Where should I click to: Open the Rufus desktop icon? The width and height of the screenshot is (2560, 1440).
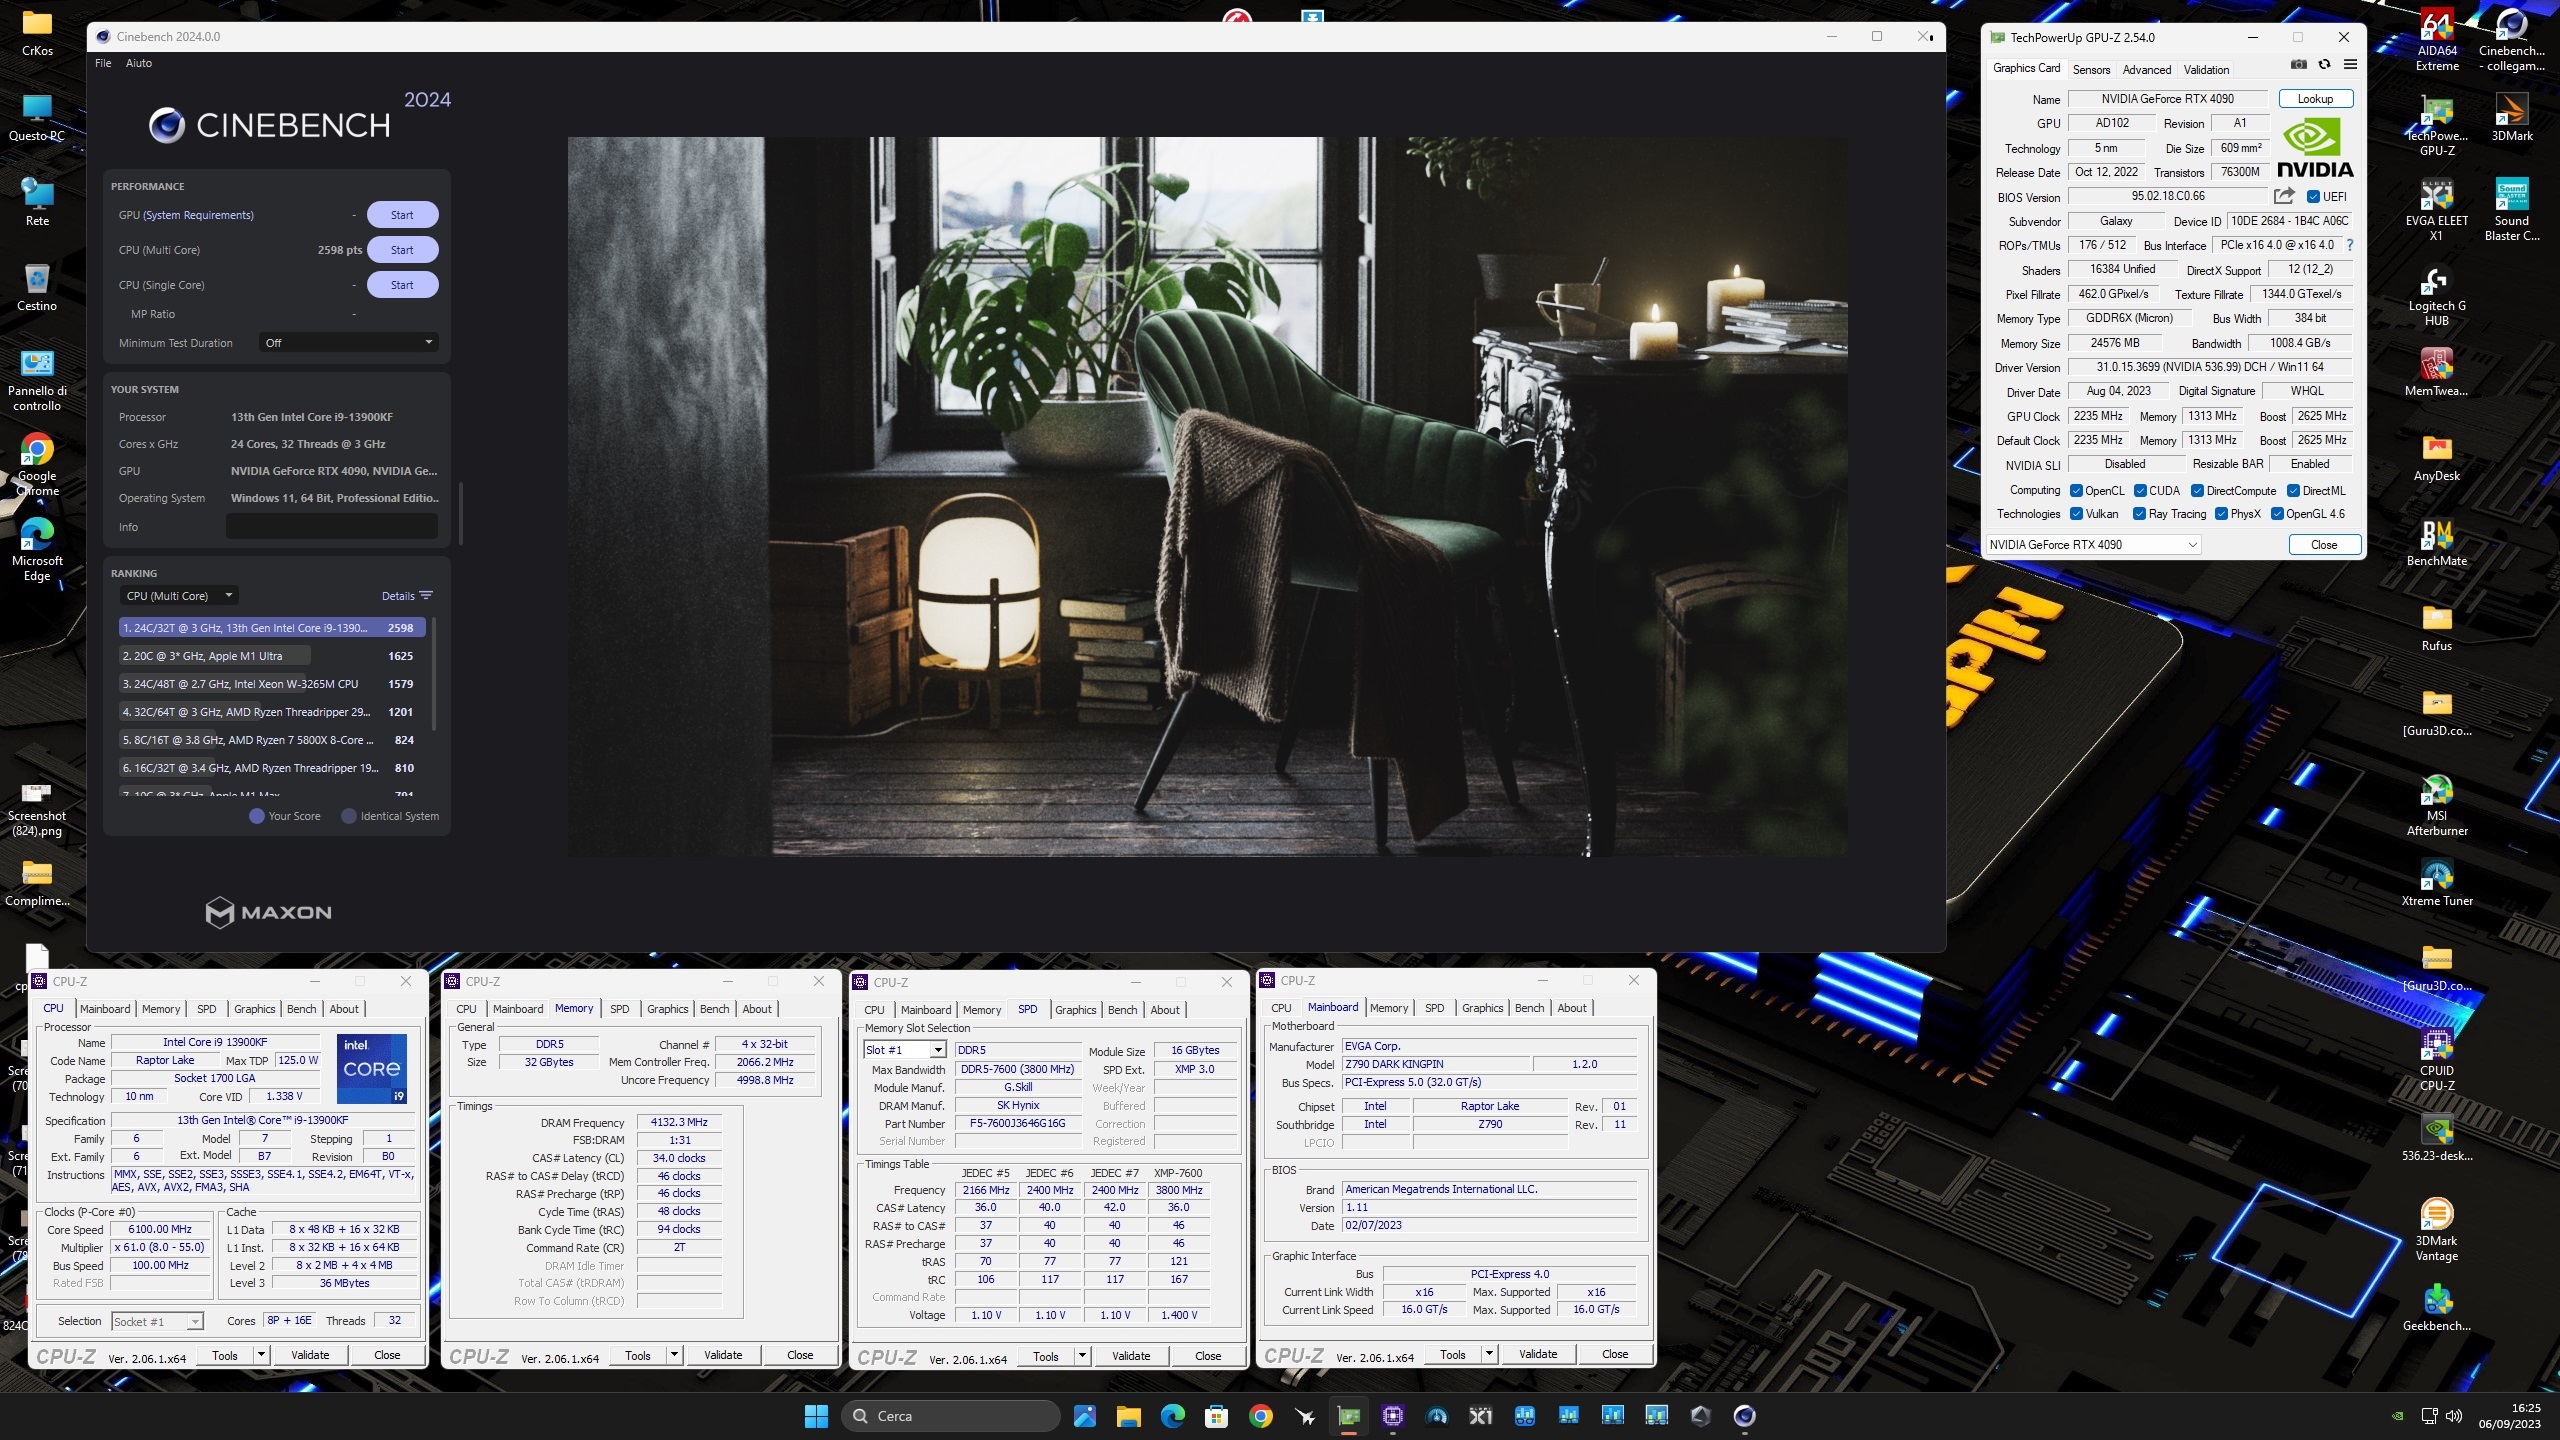(2437, 628)
